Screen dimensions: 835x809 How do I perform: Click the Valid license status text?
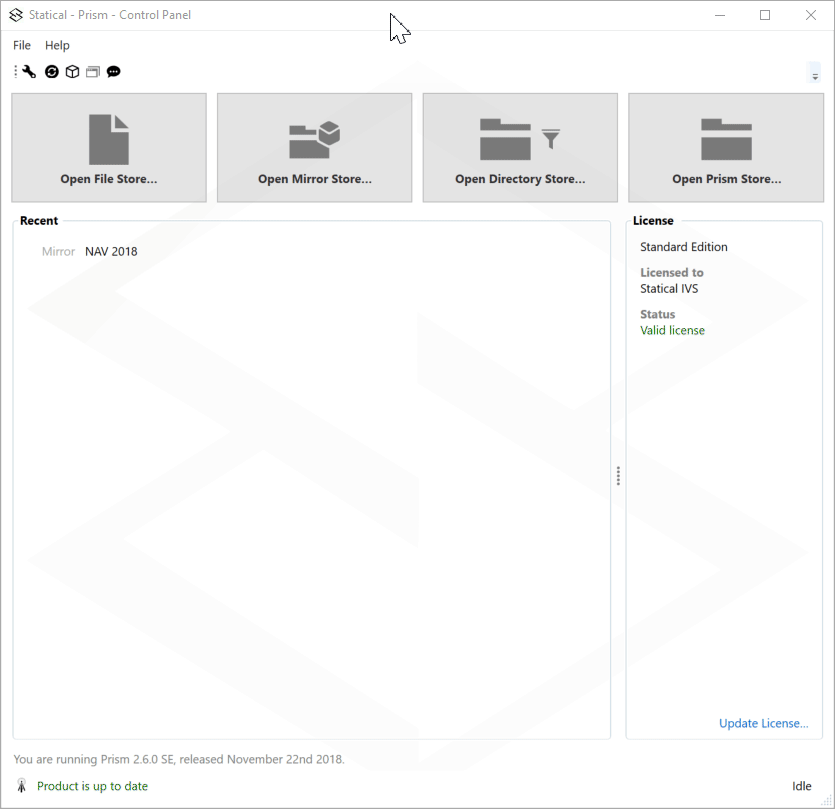coord(672,330)
